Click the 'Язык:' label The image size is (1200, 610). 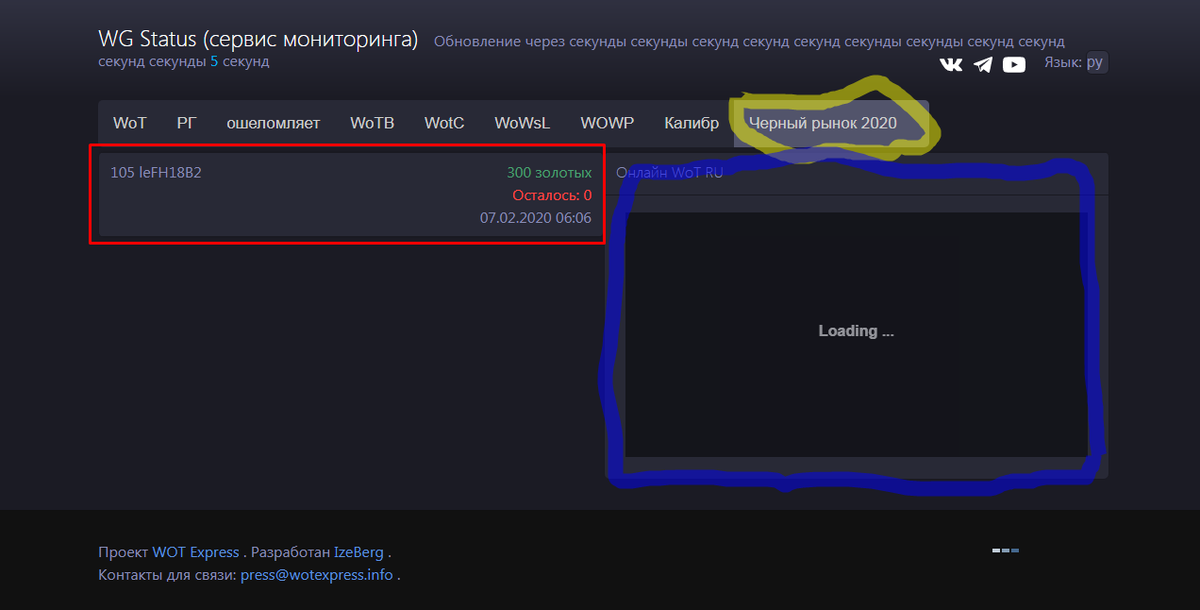pos(1062,62)
